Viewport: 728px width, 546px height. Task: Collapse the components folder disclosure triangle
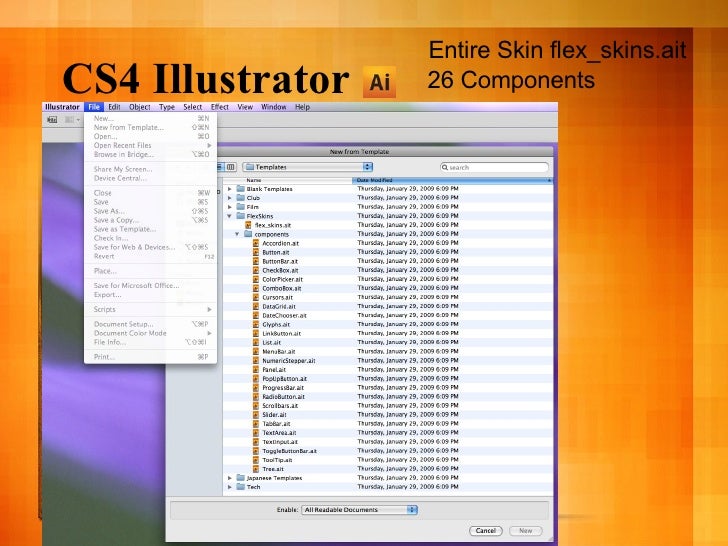tap(237, 234)
